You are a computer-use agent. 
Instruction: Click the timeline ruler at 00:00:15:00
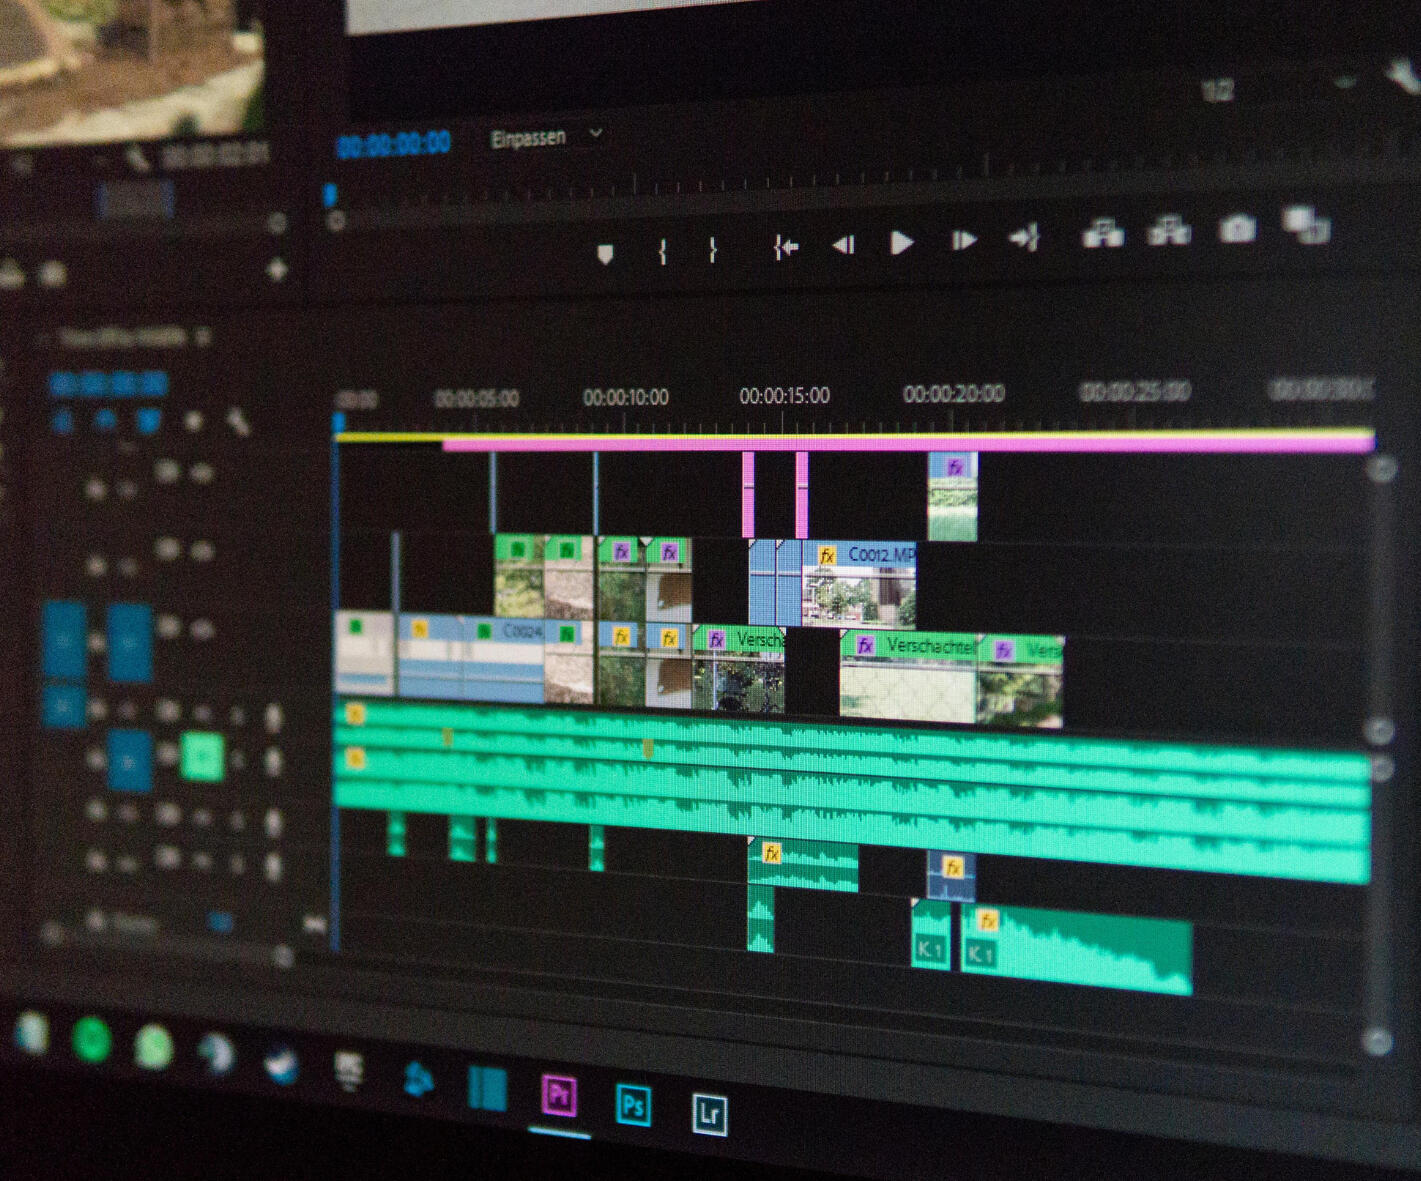[x=784, y=397]
